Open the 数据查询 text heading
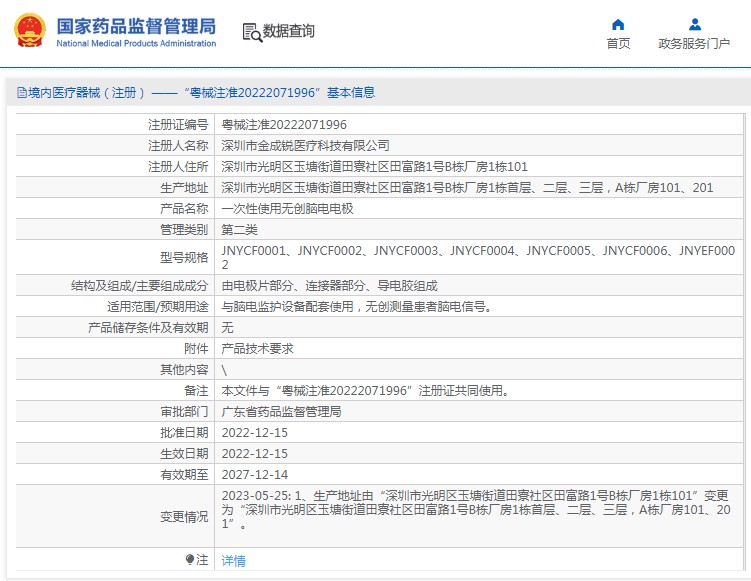Image resolution: width=751 pixels, height=581 pixels. pos(289,32)
